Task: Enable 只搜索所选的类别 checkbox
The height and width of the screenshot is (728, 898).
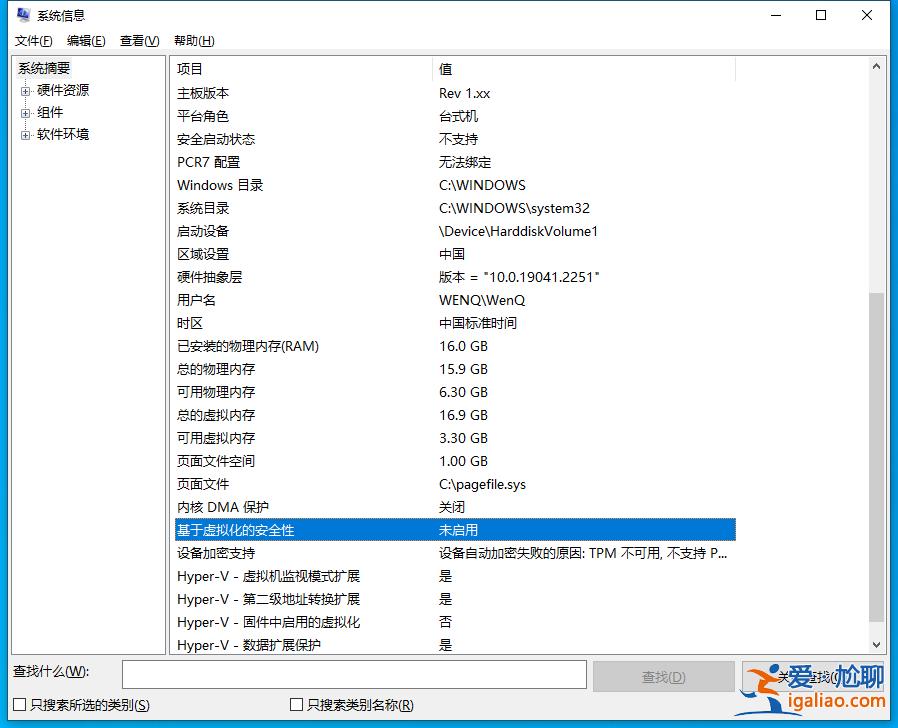Action: tap(17, 705)
